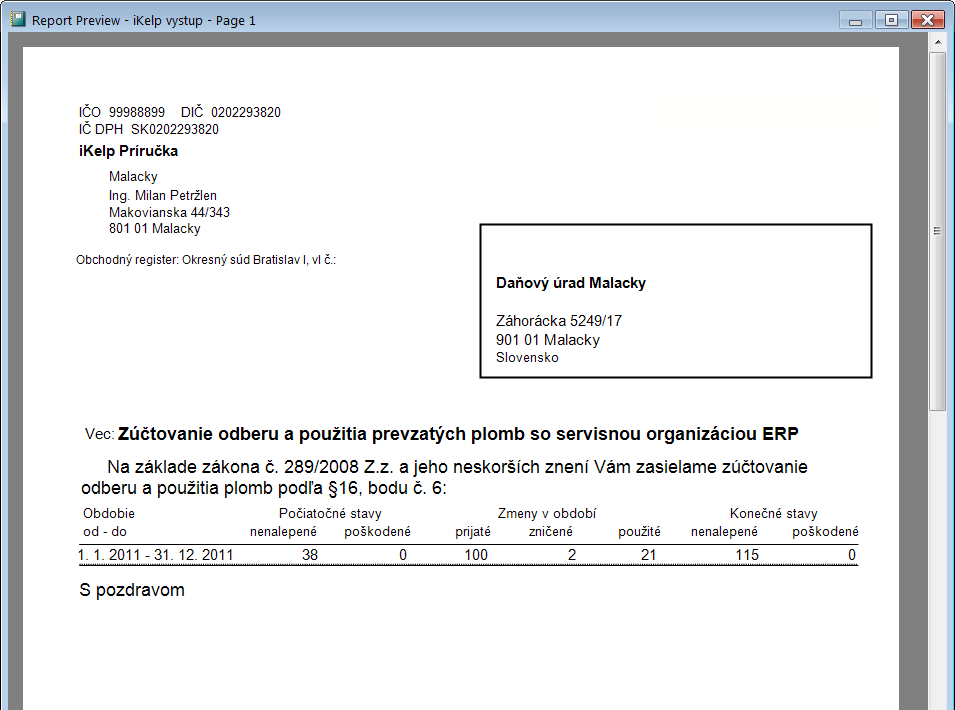
Task: Click the 'Konečné stavy' column header
Action: (x=773, y=513)
